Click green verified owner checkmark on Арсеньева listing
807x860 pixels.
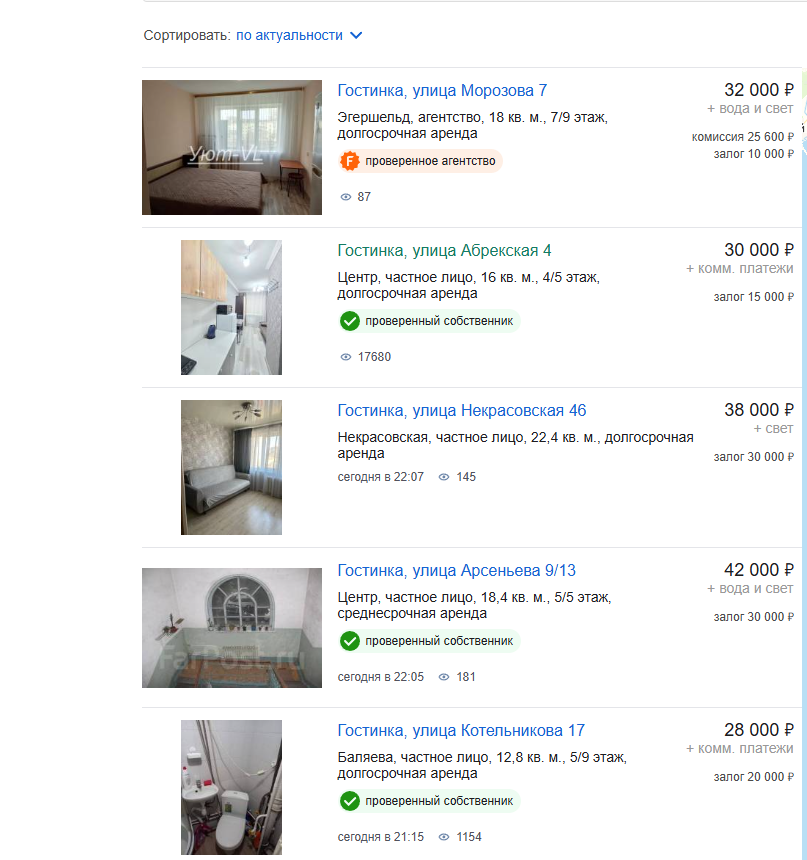[x=349, y=641]
